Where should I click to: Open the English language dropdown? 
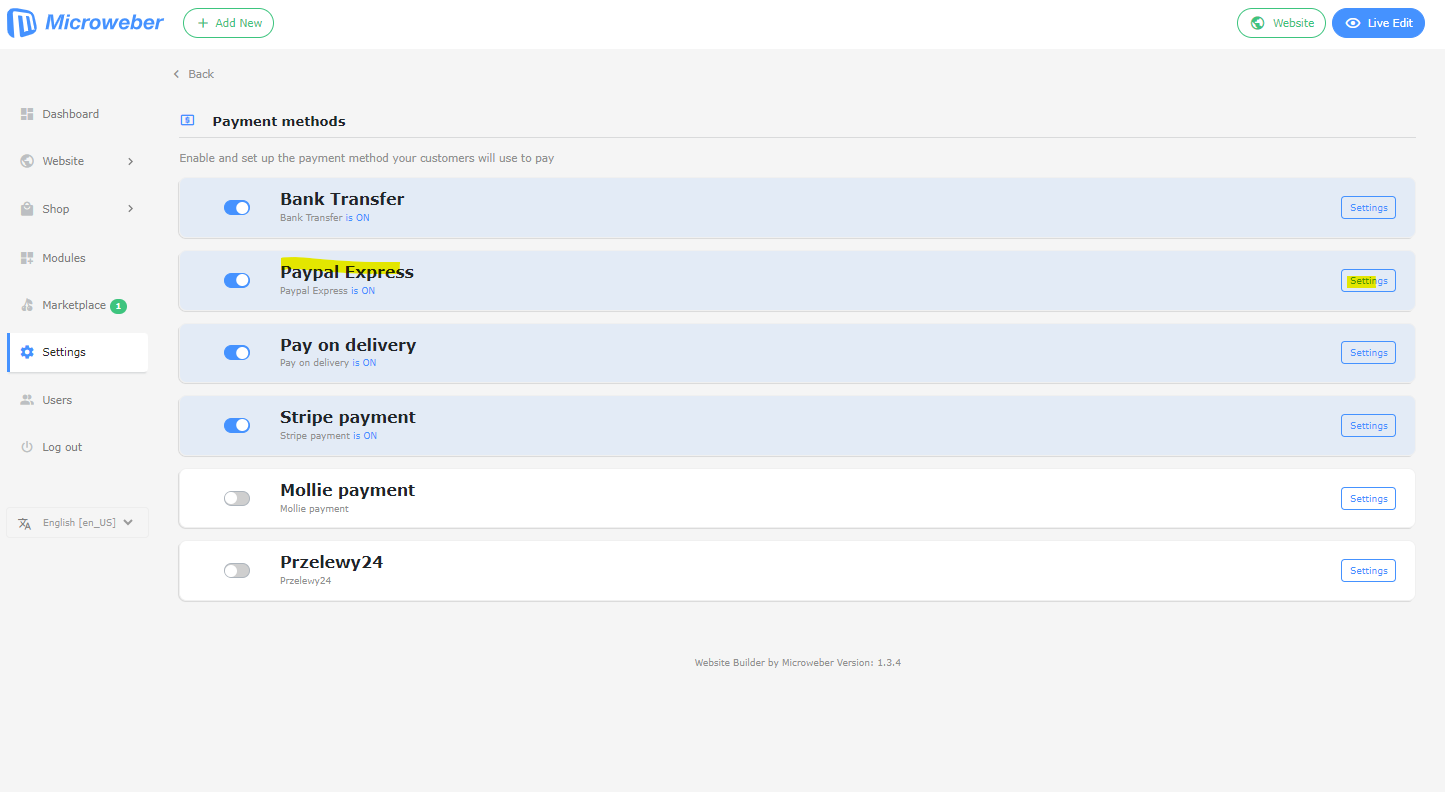pyautogui.click(x=78, y=523)
